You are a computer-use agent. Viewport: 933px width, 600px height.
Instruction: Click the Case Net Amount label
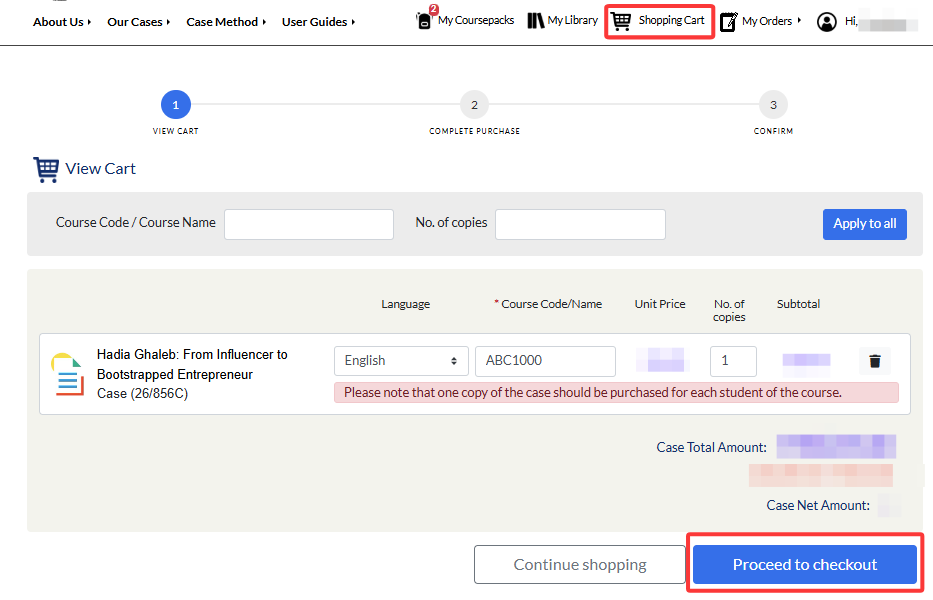[818, 505]
